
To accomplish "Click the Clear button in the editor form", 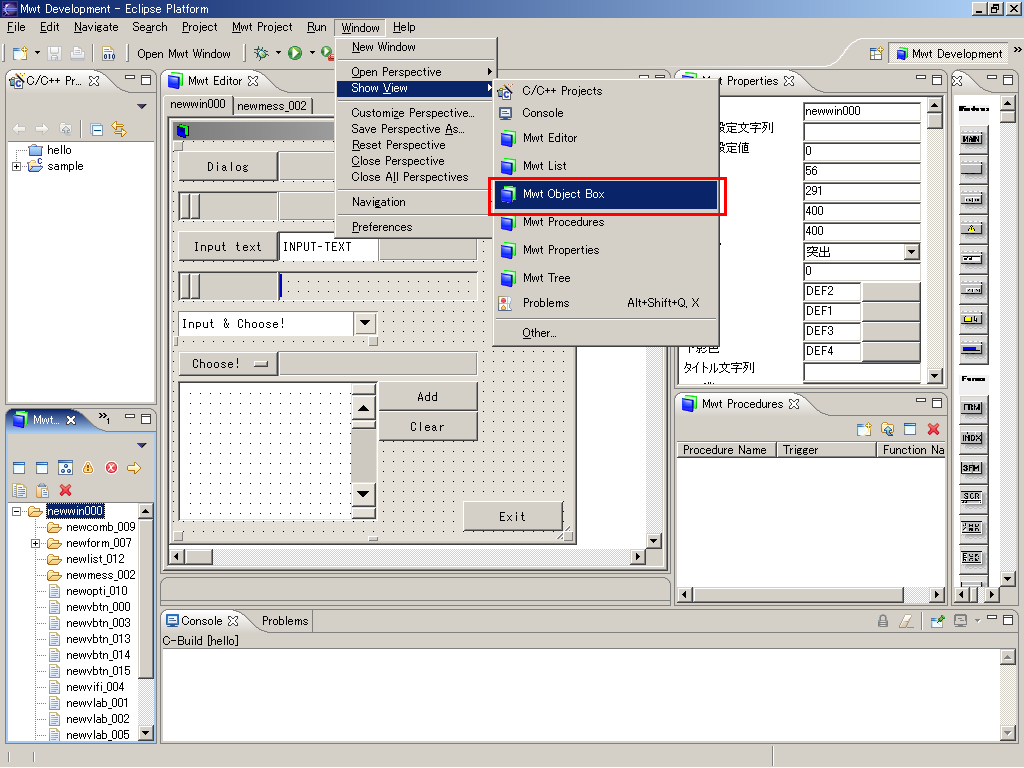I will [428, 426].
